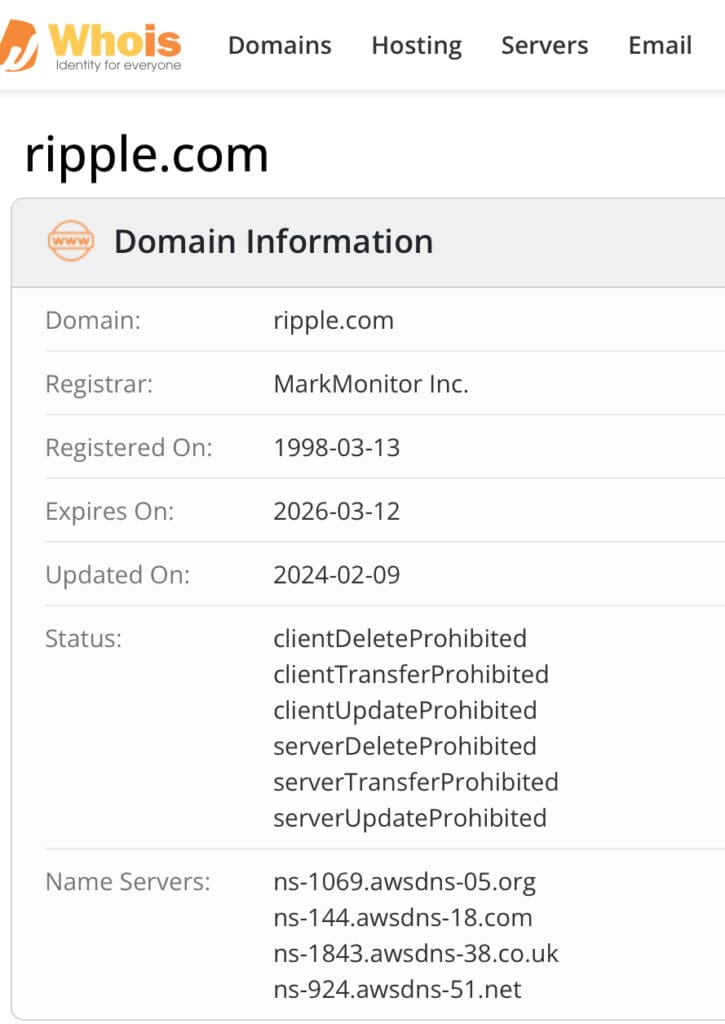
Task: Select the Email navigation entry
Action: click(659, 45)
